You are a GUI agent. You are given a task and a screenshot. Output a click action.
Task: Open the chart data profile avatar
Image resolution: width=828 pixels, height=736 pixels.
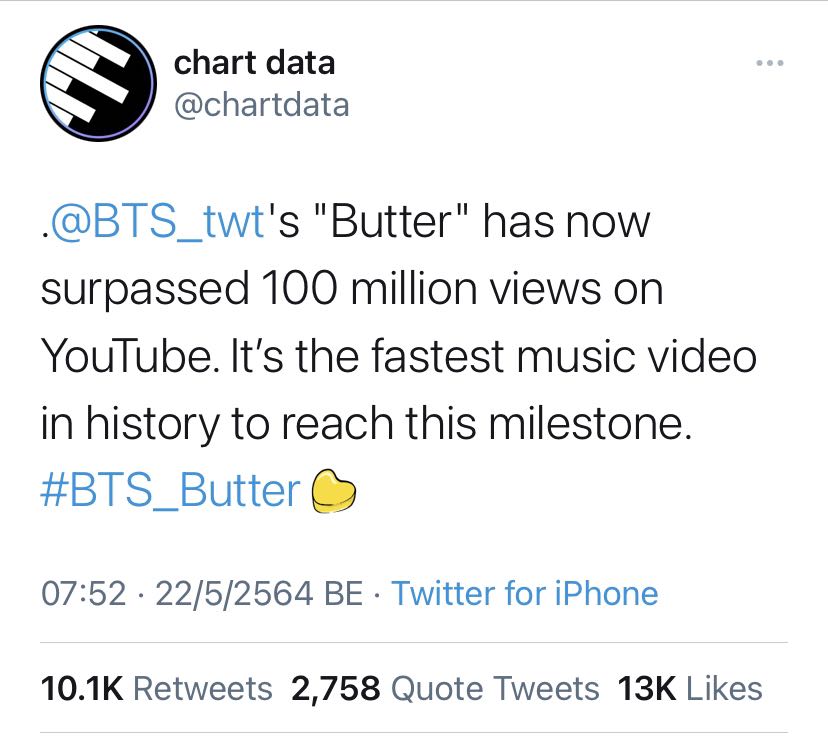coord(96,83)
